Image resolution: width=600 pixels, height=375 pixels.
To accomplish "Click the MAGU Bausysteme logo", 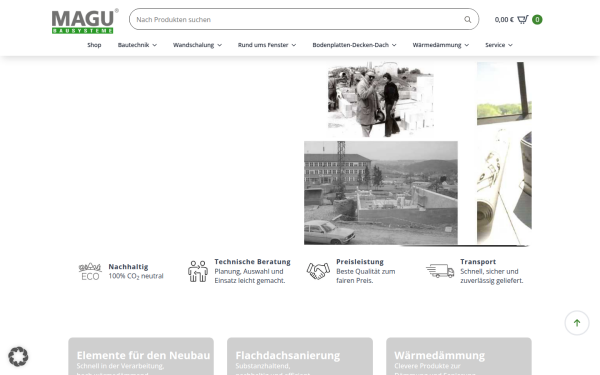I will [85, 21].
